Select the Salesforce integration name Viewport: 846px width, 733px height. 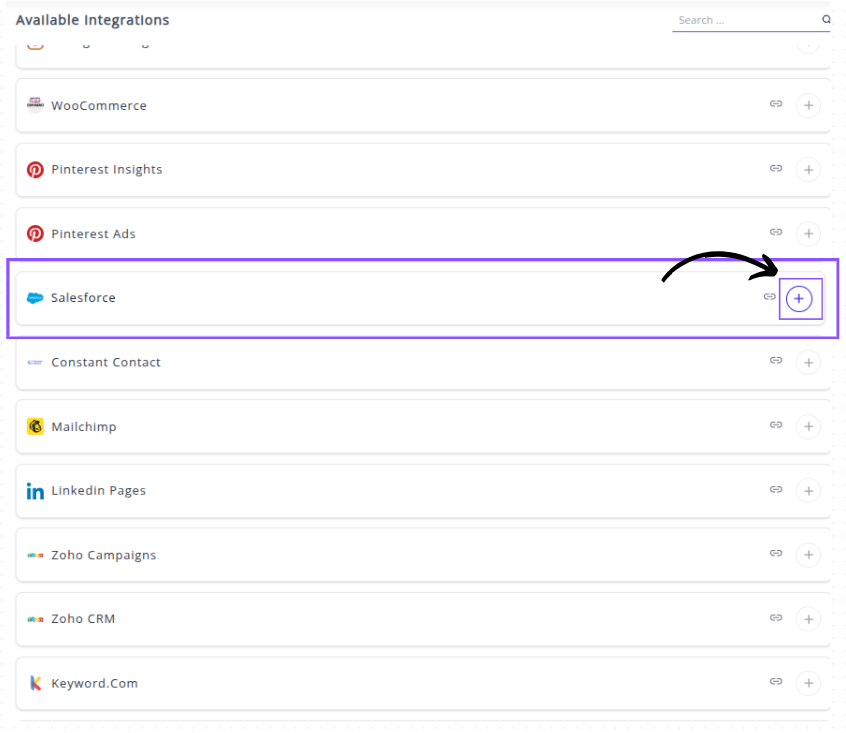click(83, 298)
